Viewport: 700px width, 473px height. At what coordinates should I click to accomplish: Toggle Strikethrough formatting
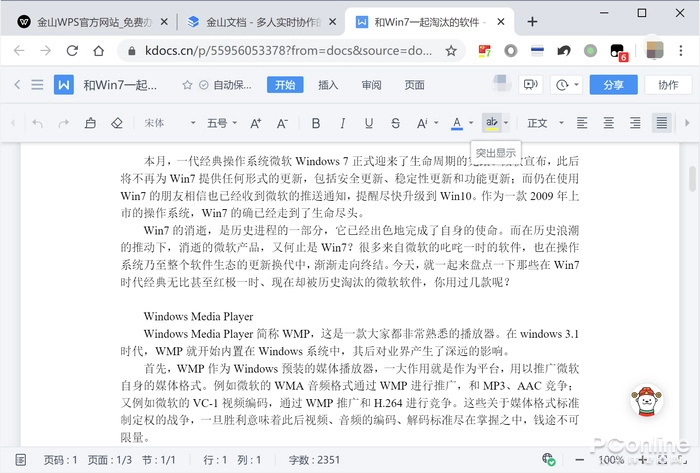(396, 123)
